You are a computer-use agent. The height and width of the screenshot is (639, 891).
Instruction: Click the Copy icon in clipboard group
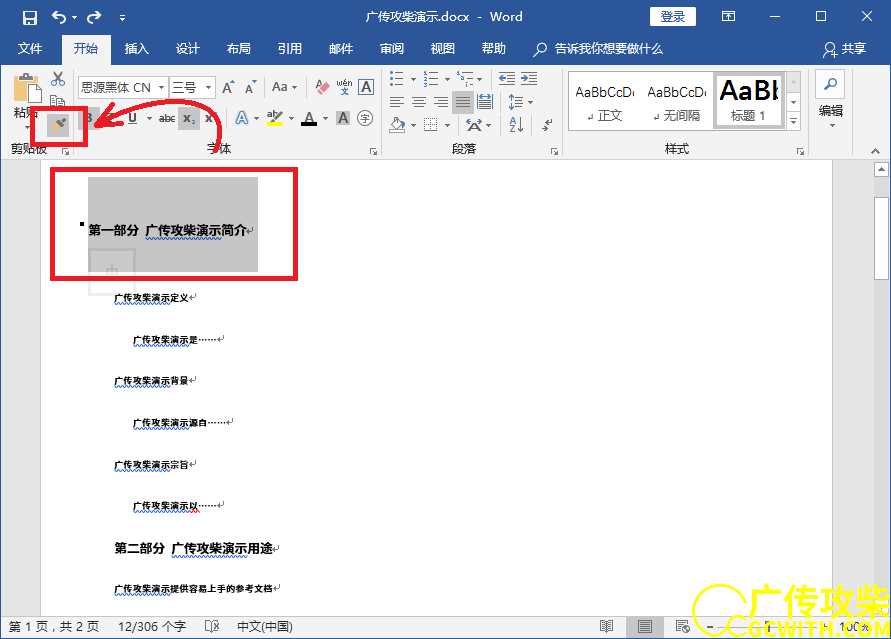coord(57,101)
